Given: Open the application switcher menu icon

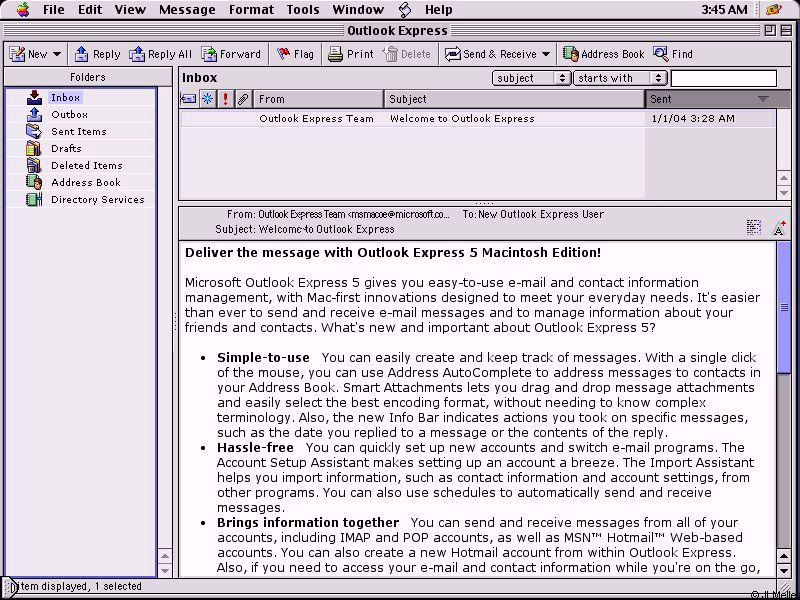Looking at the screenshot, I should coord(774,10).
